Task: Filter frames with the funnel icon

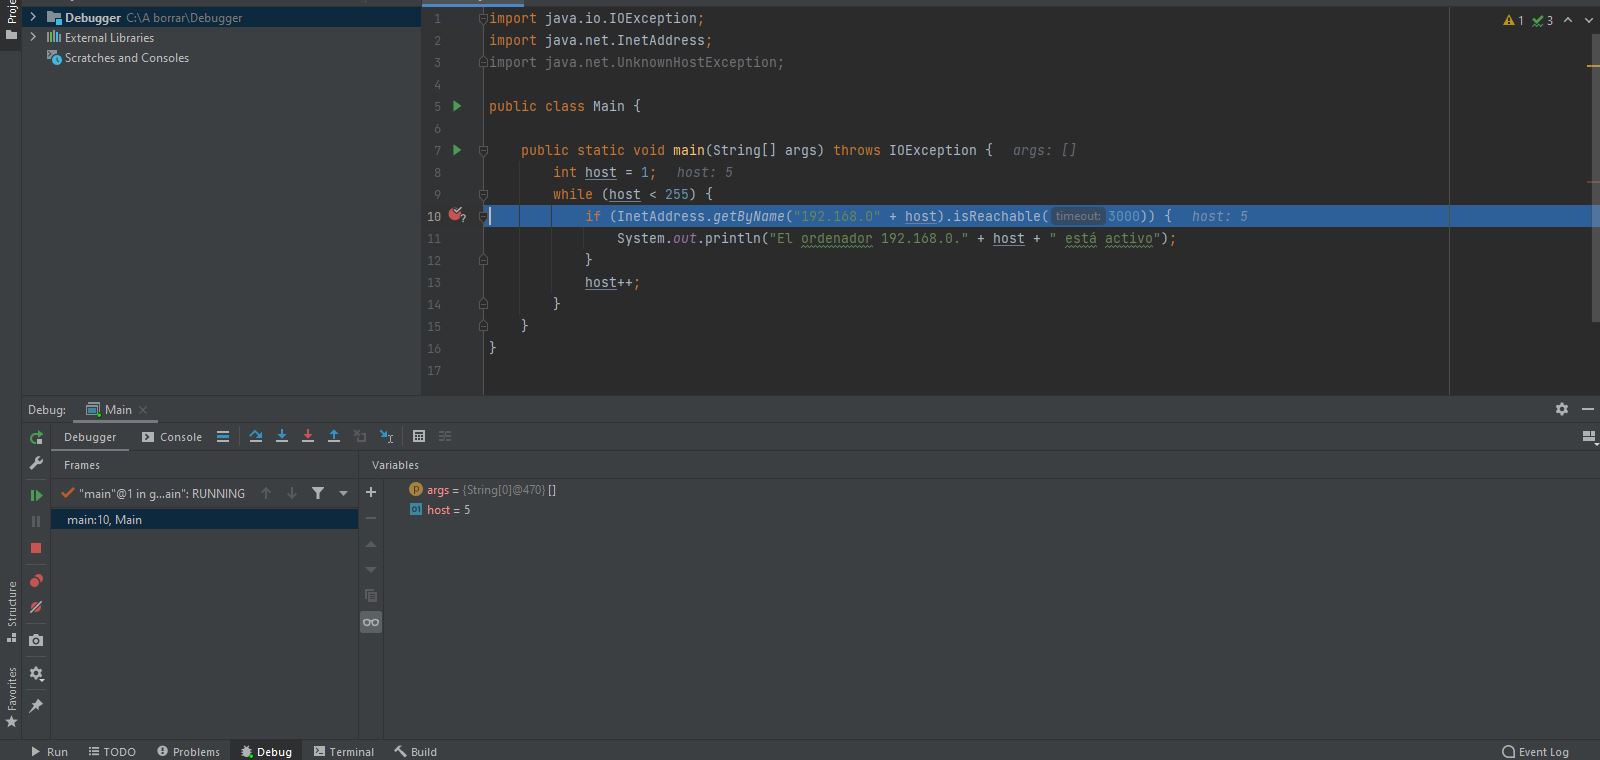Action: pyautogui.click(x=318, y=493)
